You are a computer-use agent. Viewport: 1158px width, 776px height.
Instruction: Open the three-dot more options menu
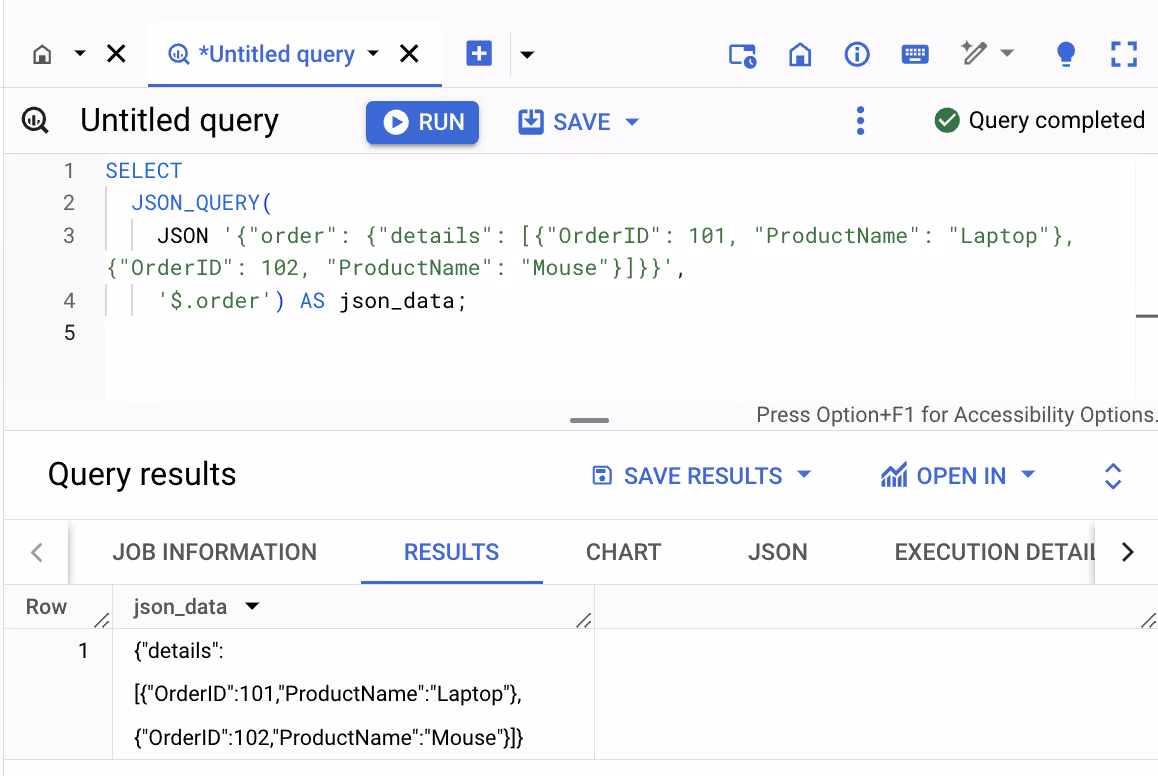coord(860,120)
